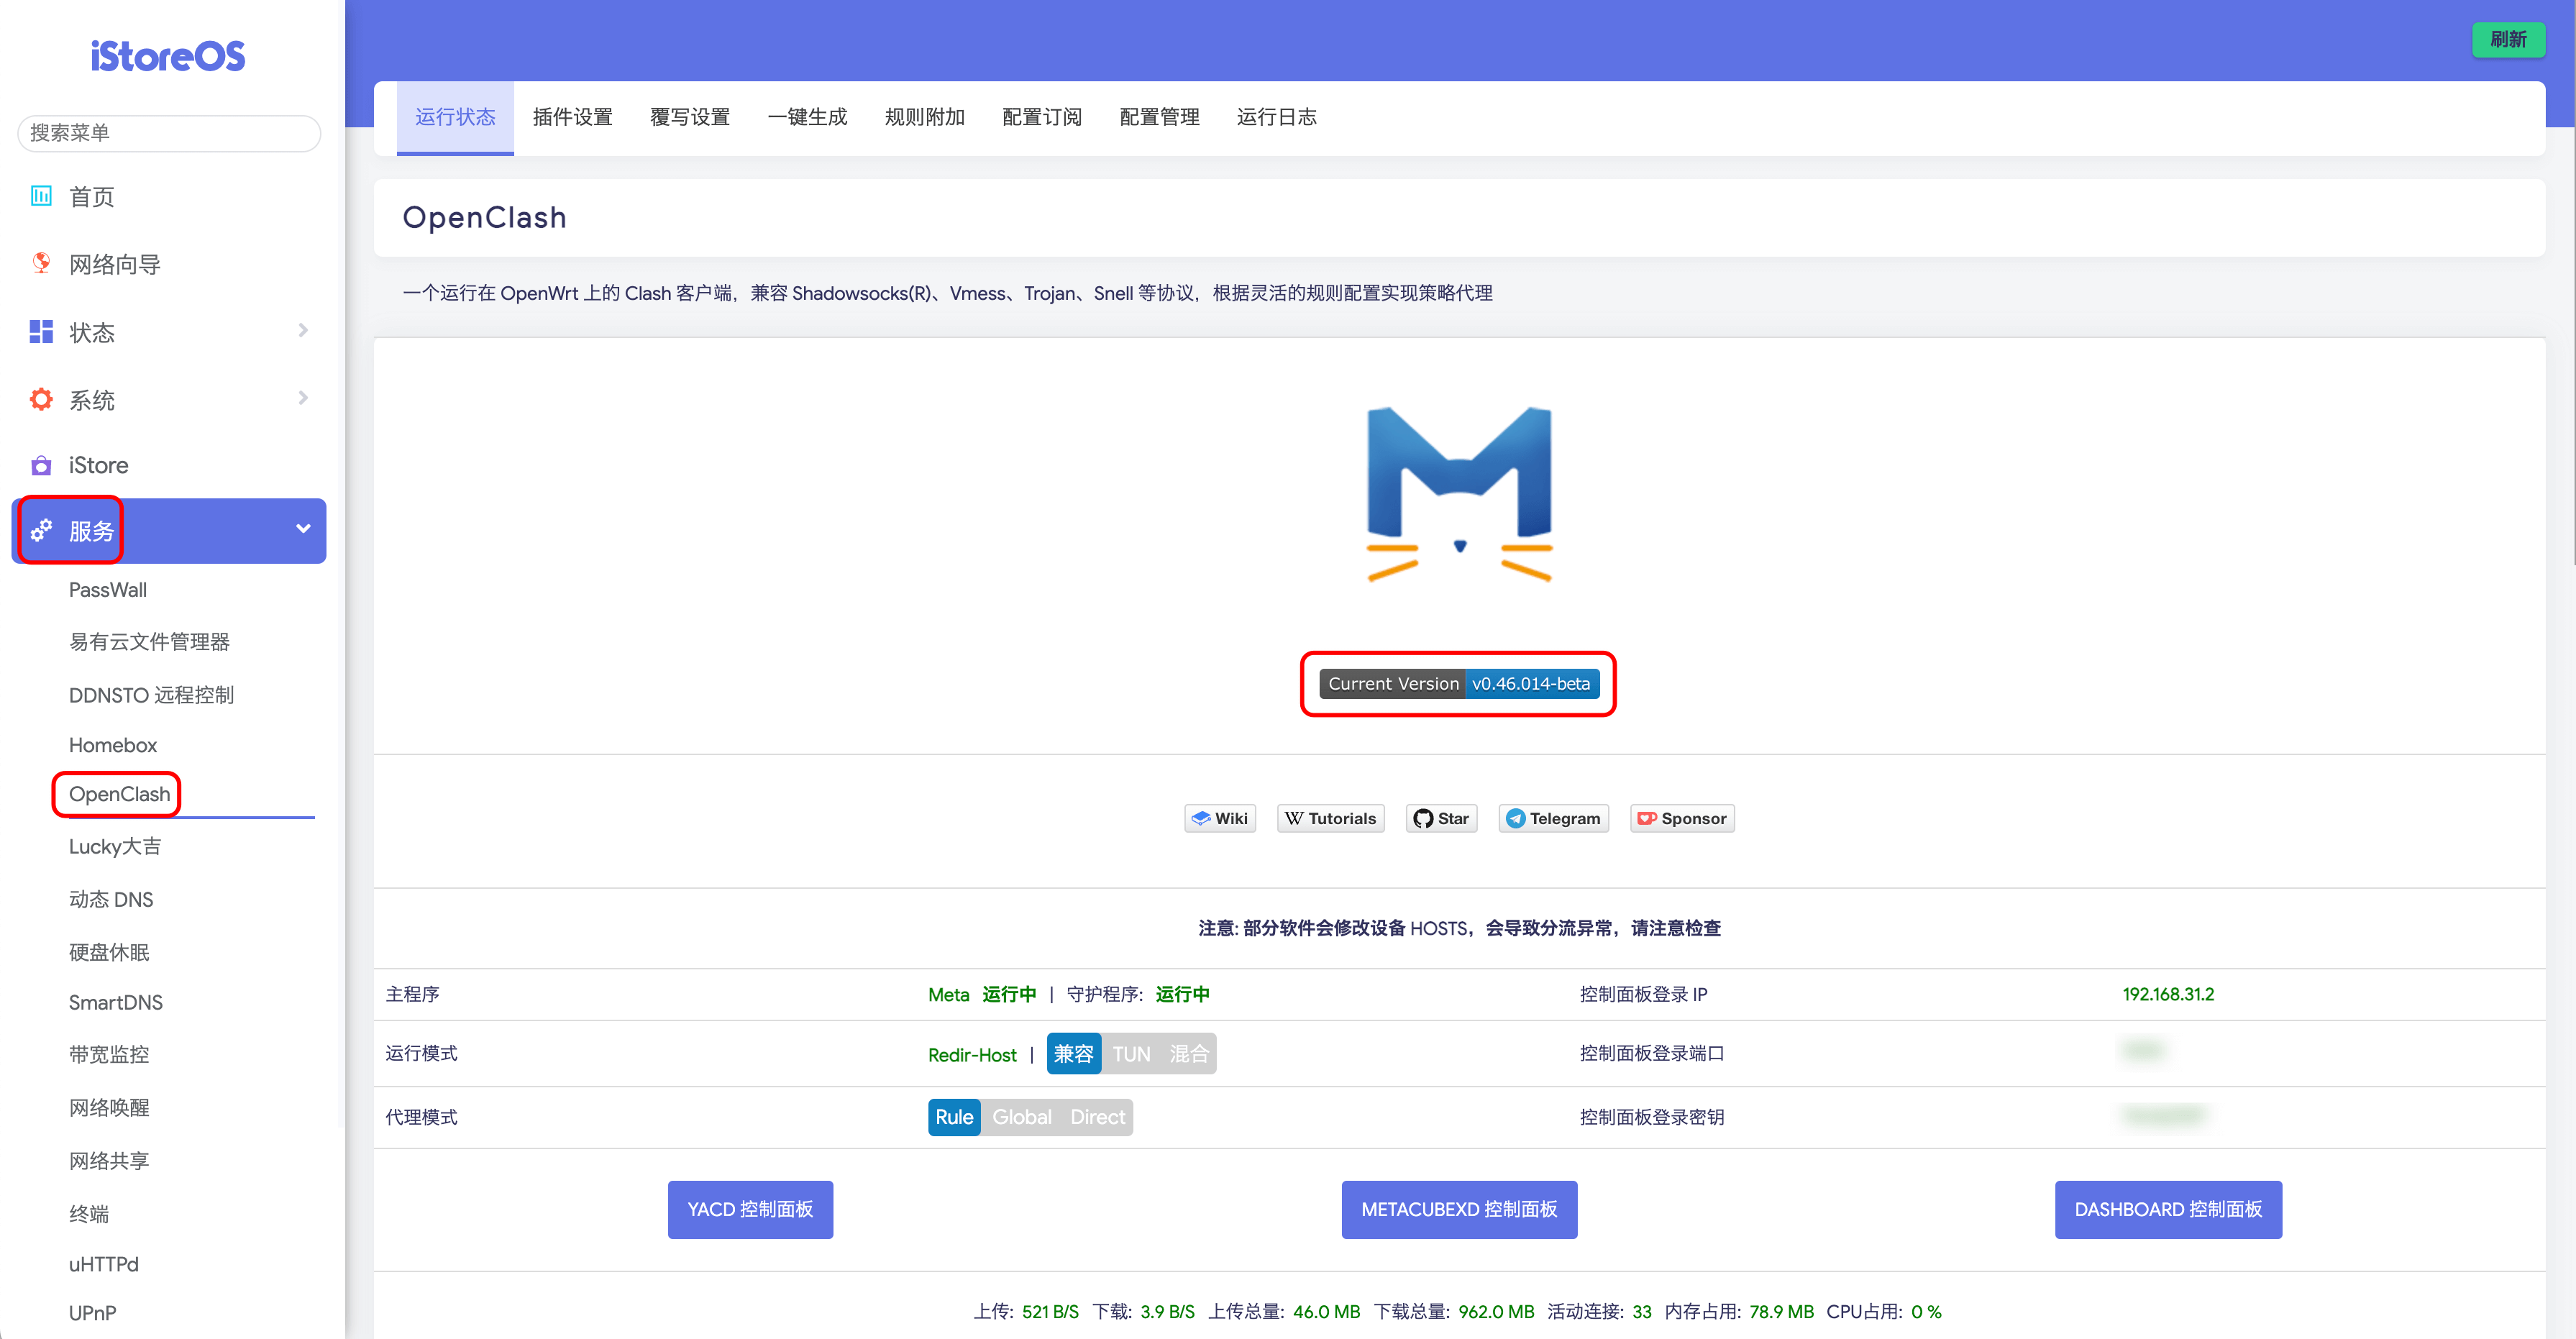Click the Current Version v0.46.014-beta badge

(1459, 684)
